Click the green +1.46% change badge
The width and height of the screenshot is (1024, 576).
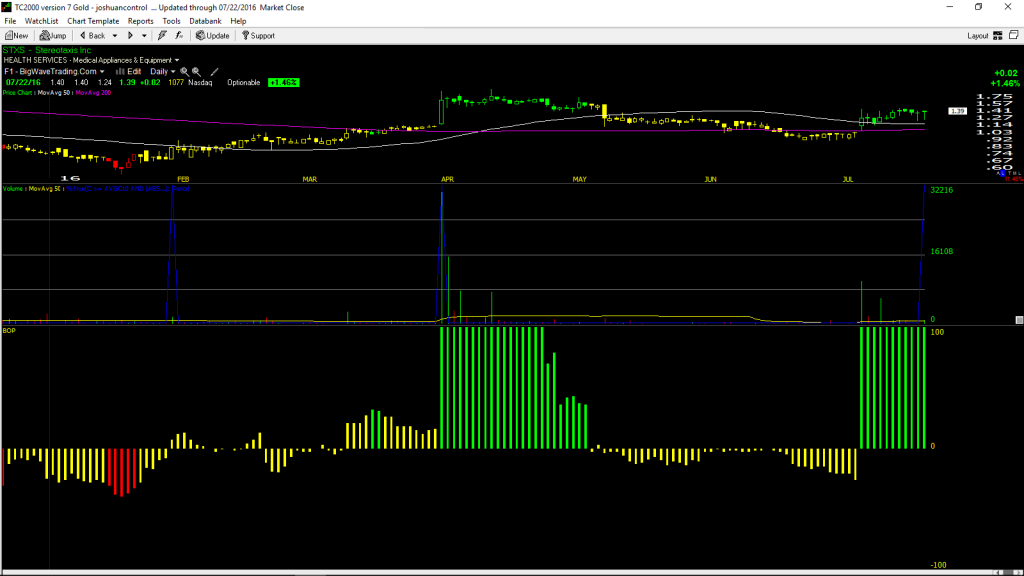point(283,83)
